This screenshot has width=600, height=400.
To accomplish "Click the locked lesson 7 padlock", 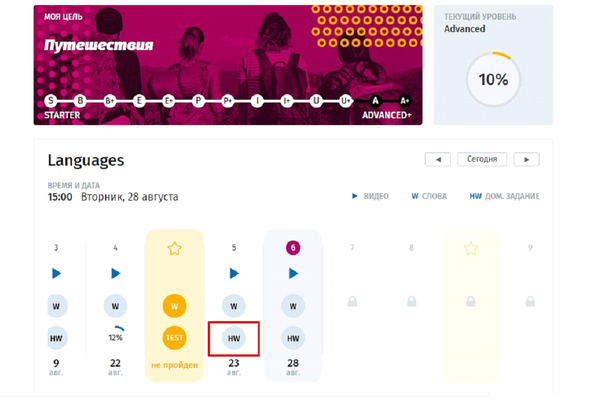I will click(x=352, y=300).
